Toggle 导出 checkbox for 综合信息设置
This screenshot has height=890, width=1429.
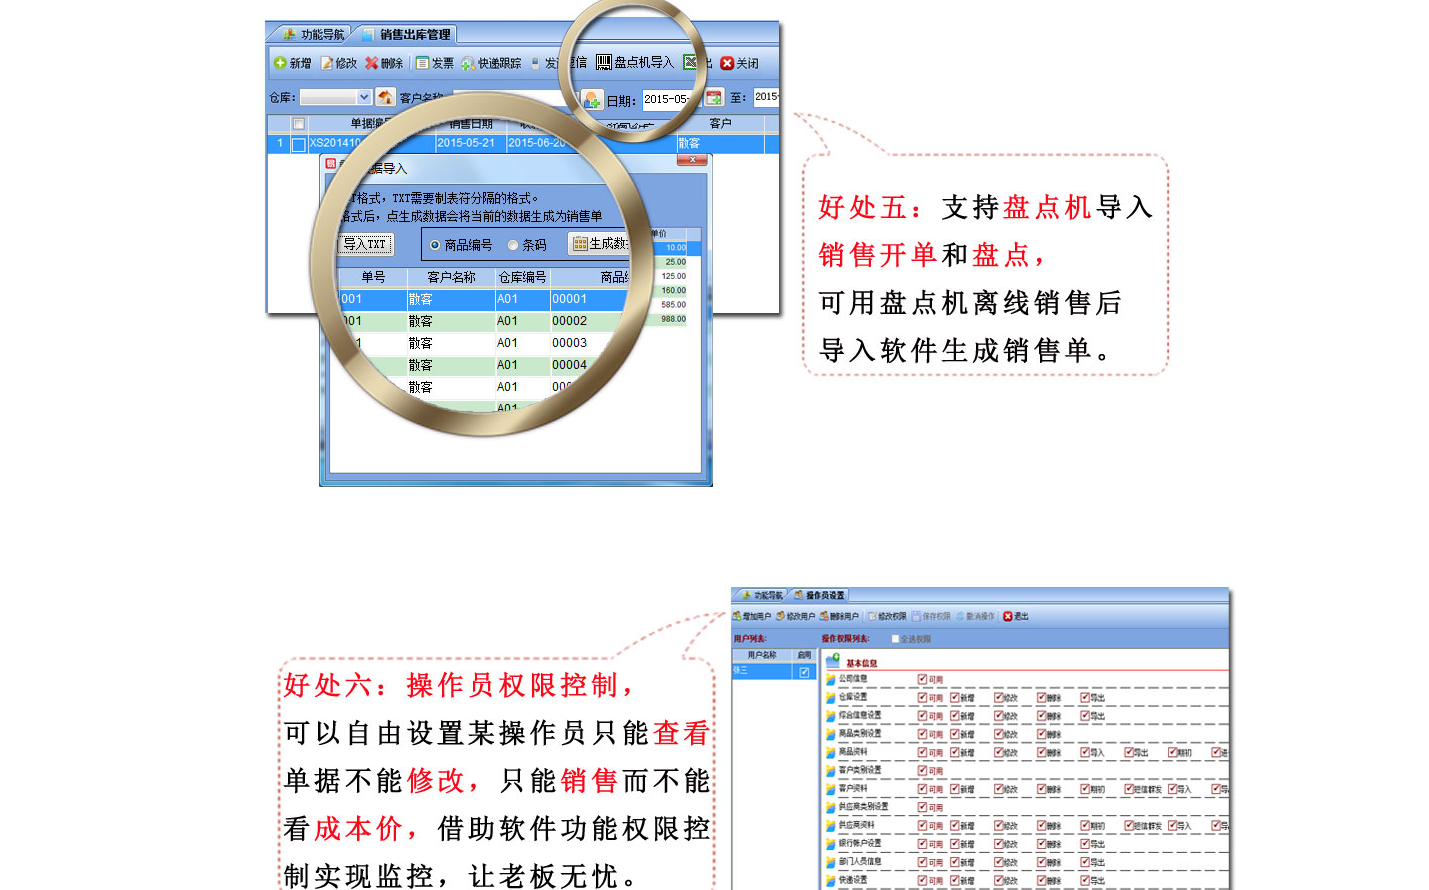(1084, 716)
